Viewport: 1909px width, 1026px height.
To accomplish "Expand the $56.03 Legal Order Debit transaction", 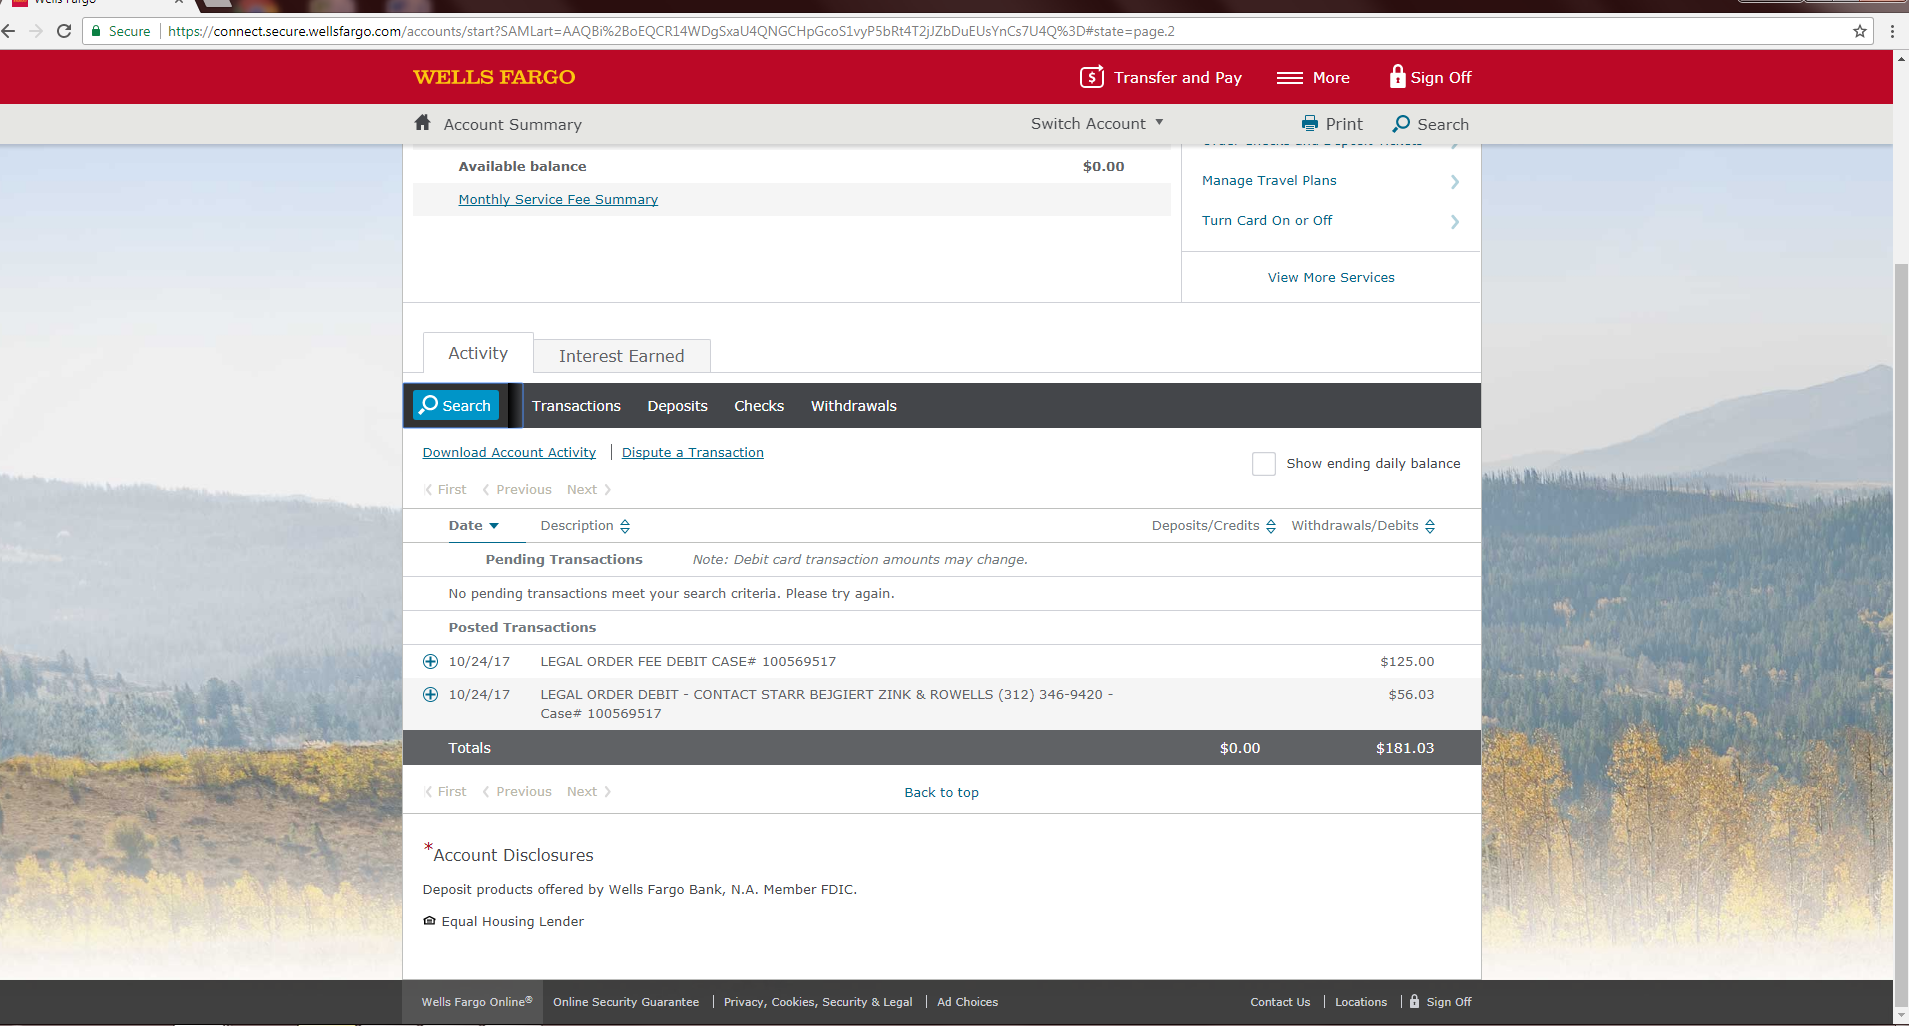I will click(x=430, y=694).
